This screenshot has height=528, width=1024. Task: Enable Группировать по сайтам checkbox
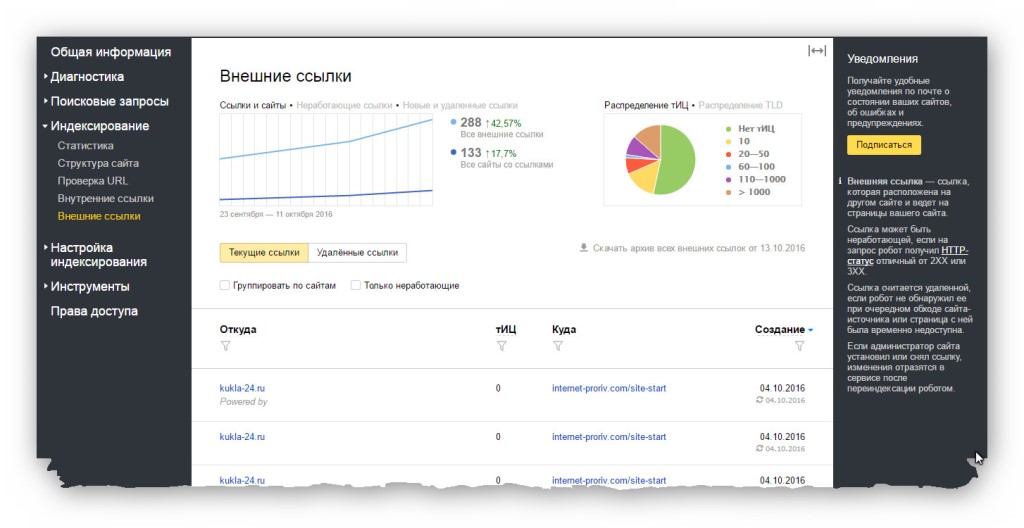(225, 286)
